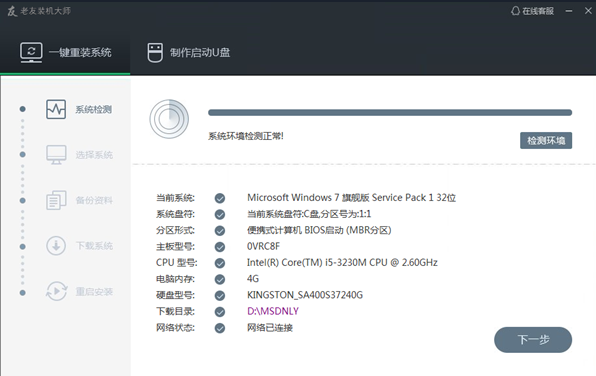Click the 网络已连接 status text
This screenshot has width=596, height=376.
coord(270,328)
